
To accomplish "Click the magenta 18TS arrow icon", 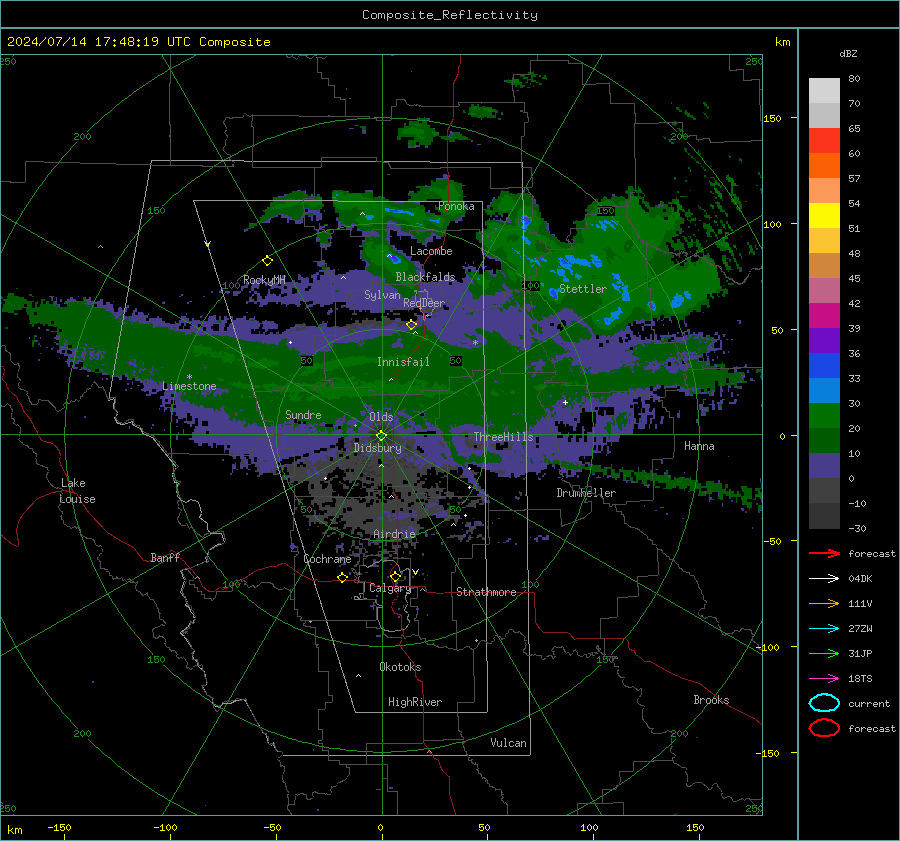I will (824, 679).
